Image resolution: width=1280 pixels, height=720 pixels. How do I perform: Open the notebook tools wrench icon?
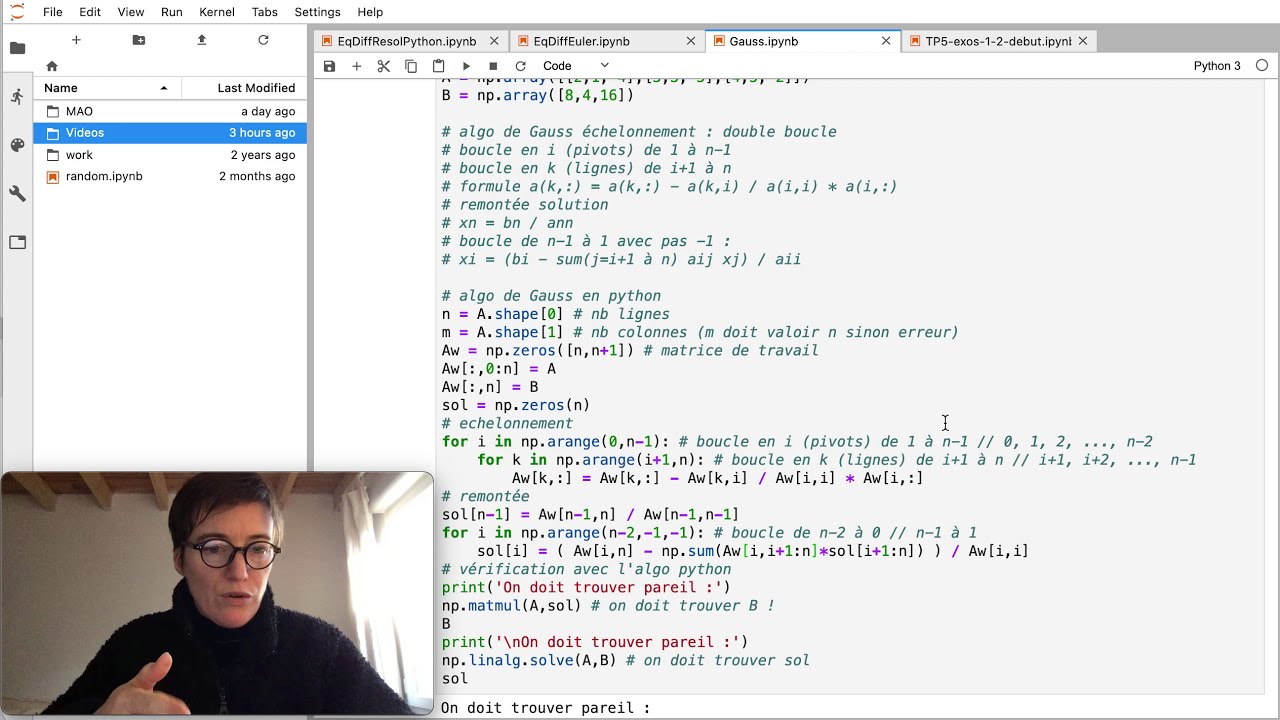[17, 193]
